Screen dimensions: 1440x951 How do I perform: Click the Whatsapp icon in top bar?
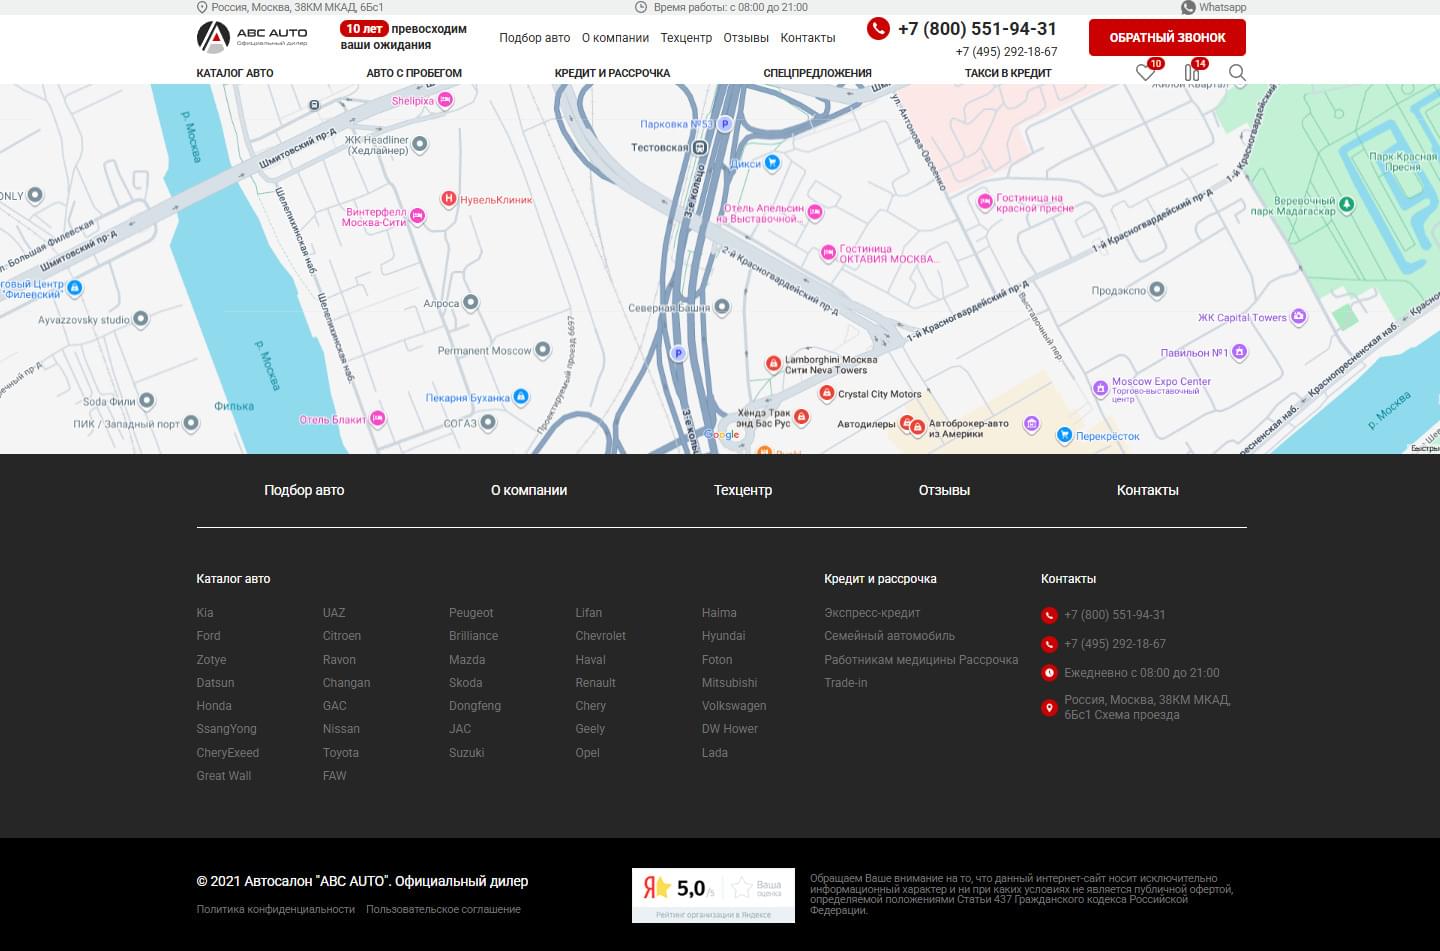click(1188, 7)
